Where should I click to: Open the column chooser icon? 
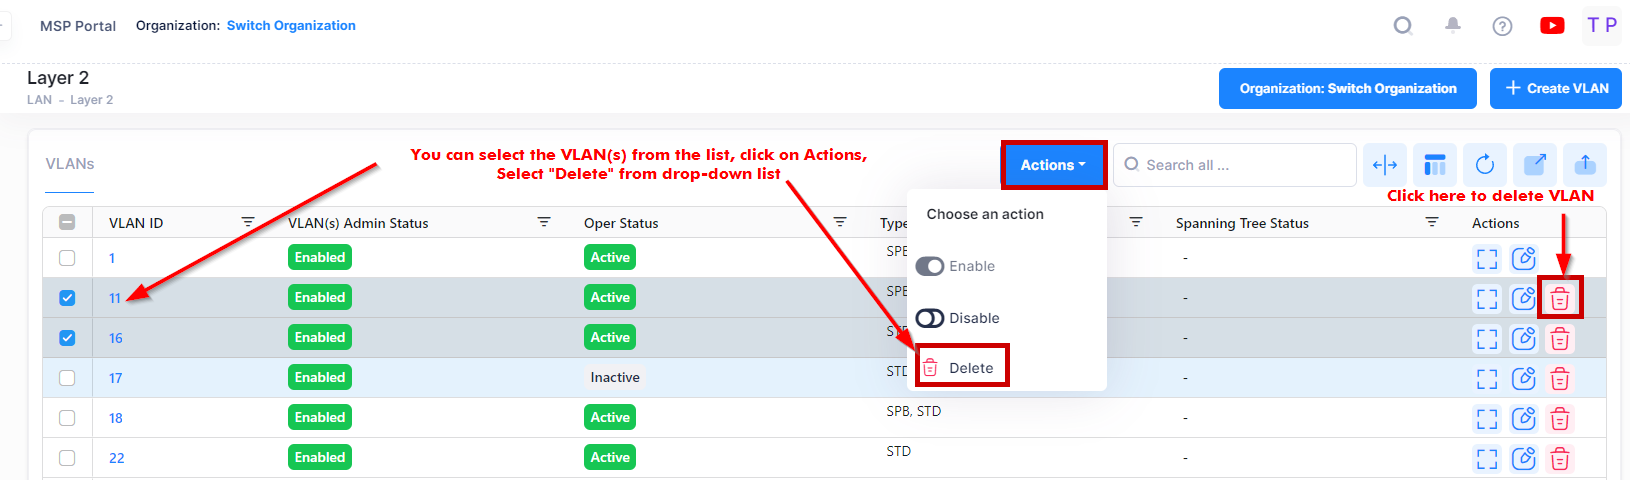pos(1435,165)
